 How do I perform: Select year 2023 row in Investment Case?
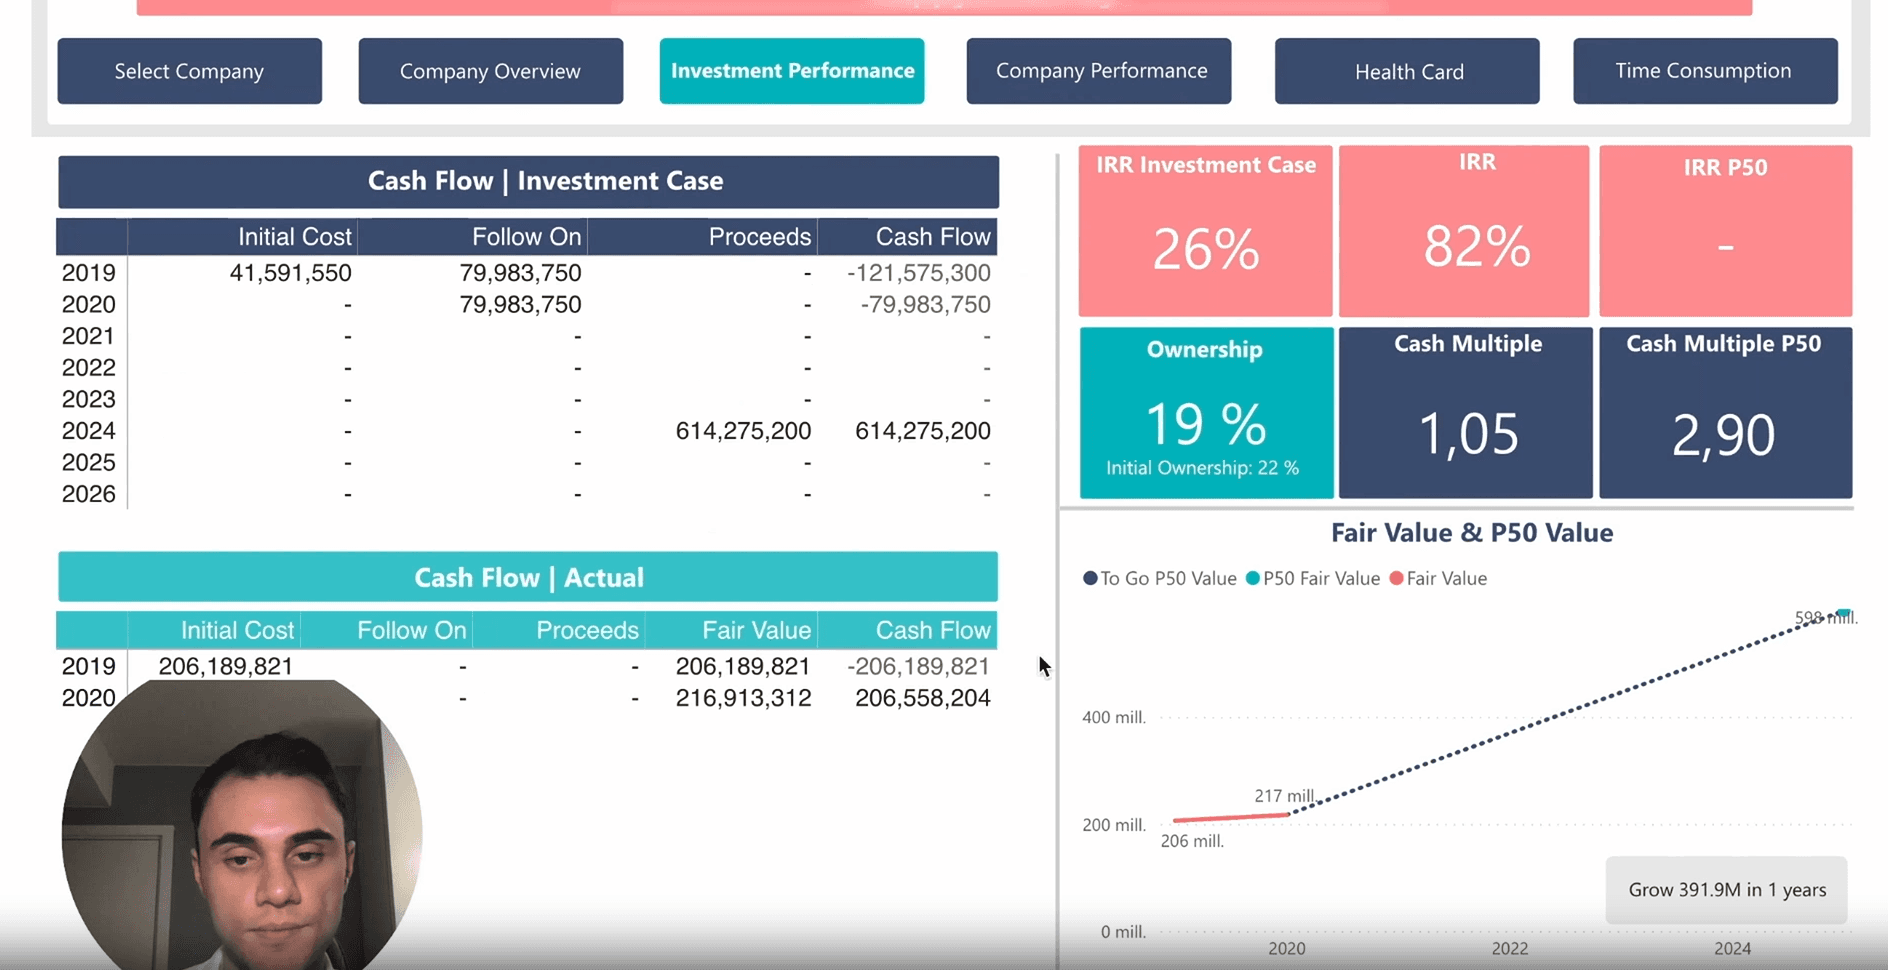click(x=527, y=399)
